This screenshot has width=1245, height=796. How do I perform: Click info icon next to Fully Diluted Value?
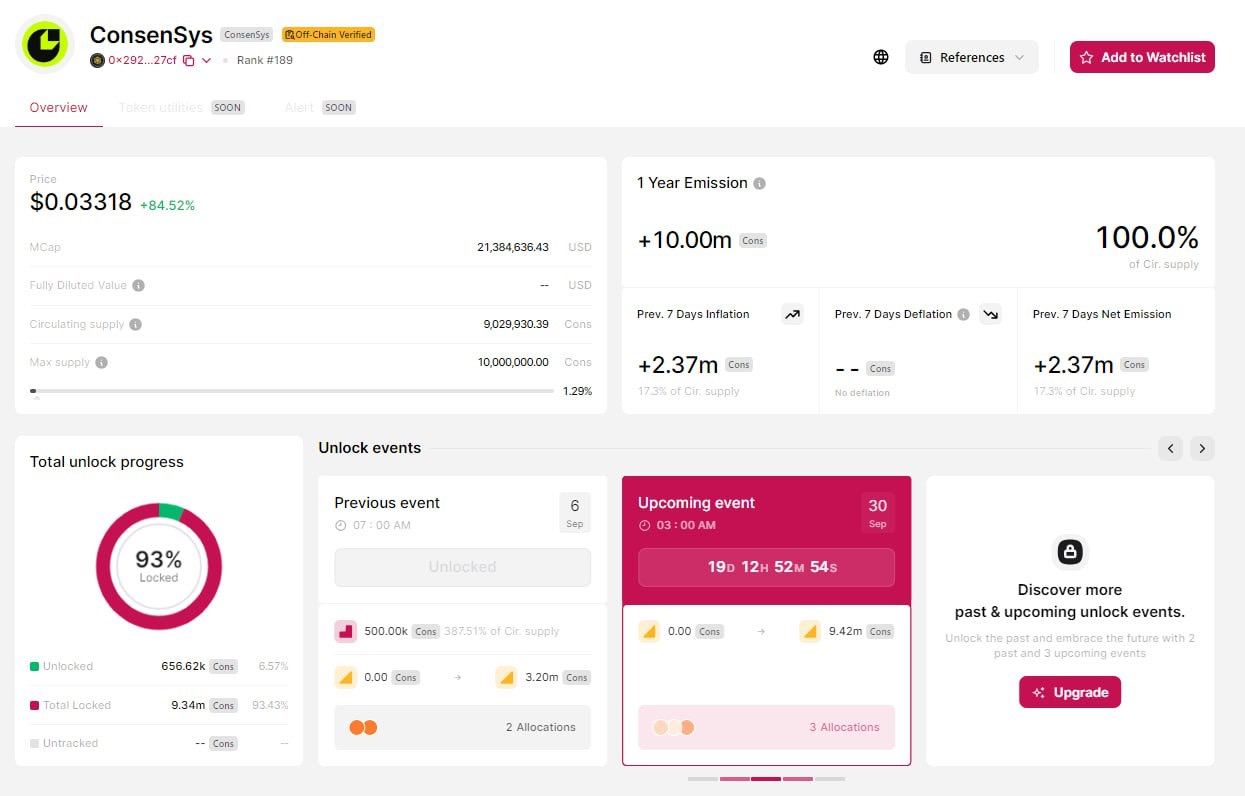[139, 285]
